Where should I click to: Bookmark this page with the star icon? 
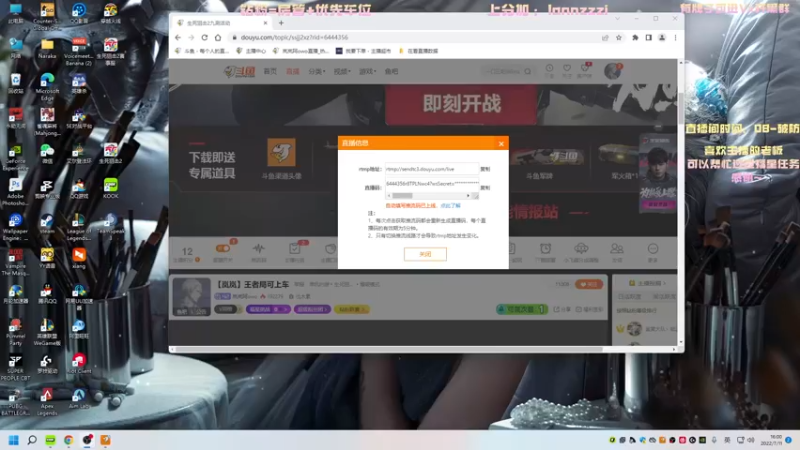(x=618, y=37)
